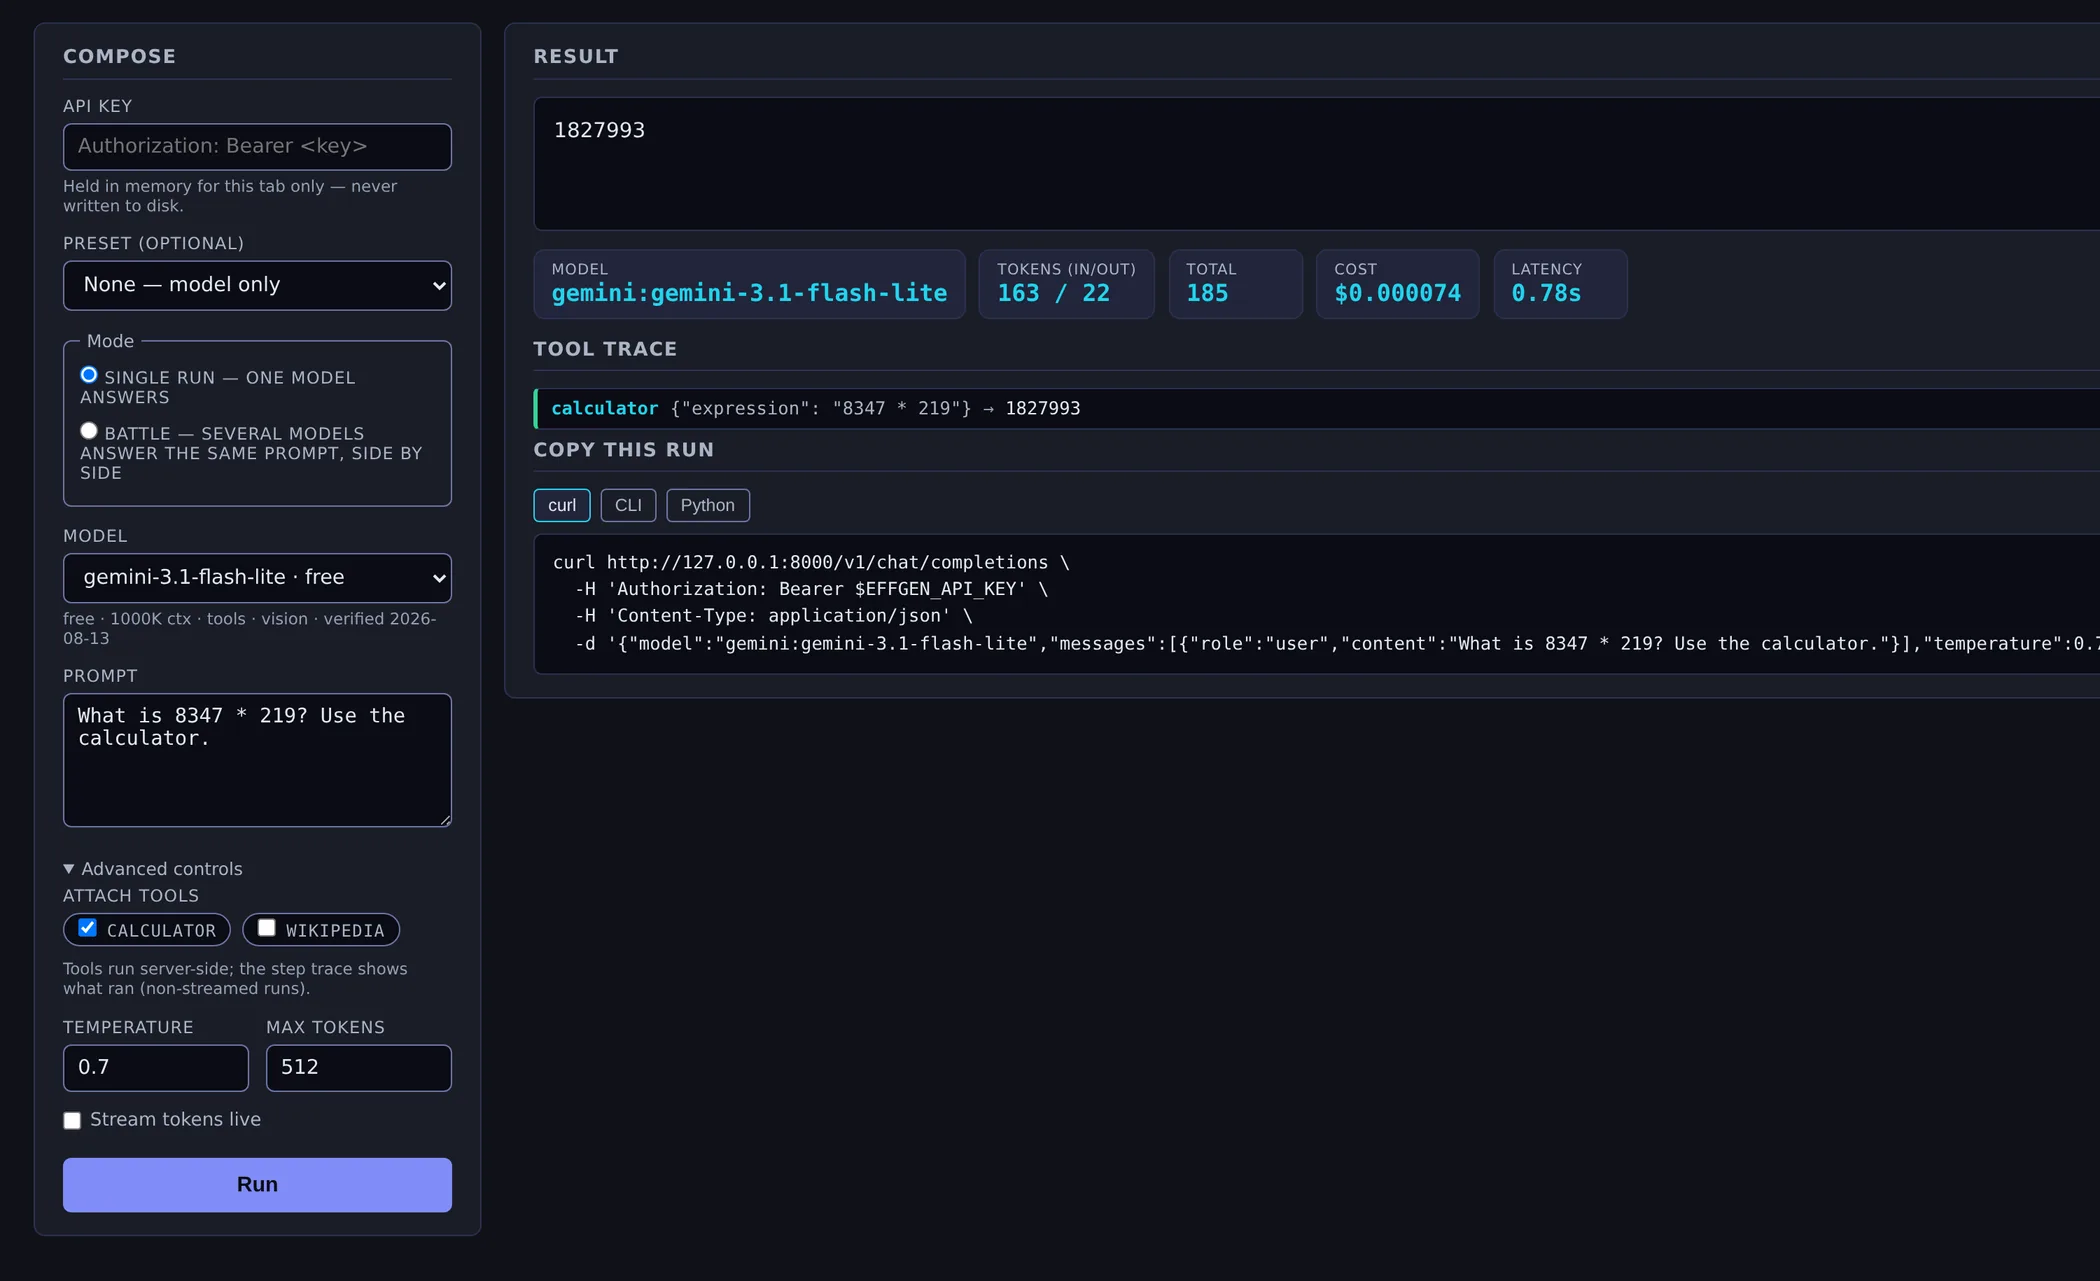Click the TOOL TRACE heading
This screenshot has width=2100, height=1281.
605,349
